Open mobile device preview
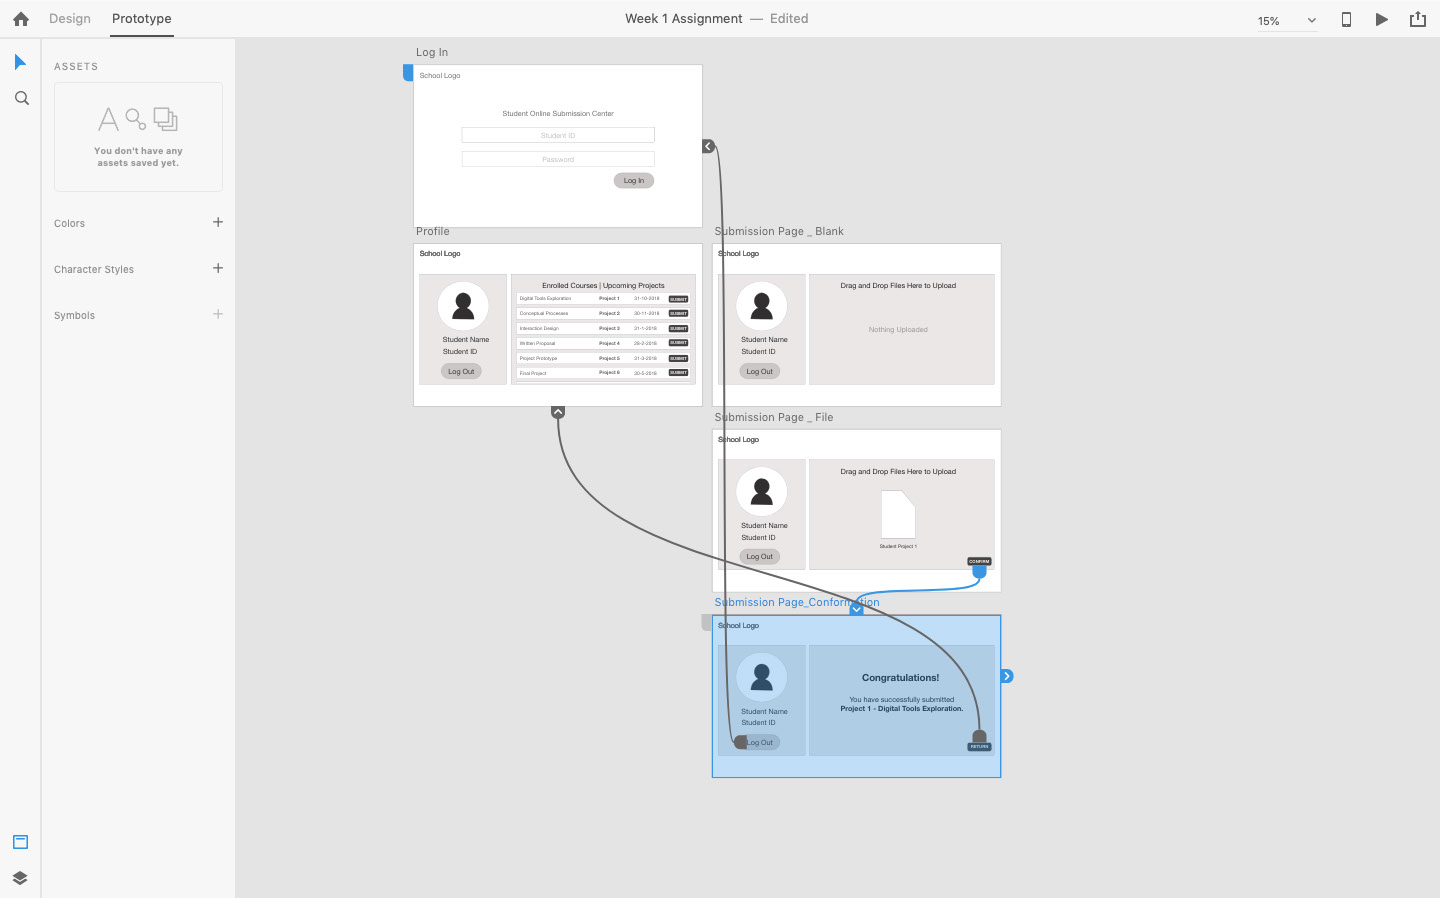1440x898 pixels. click(x=1346, y=19)
